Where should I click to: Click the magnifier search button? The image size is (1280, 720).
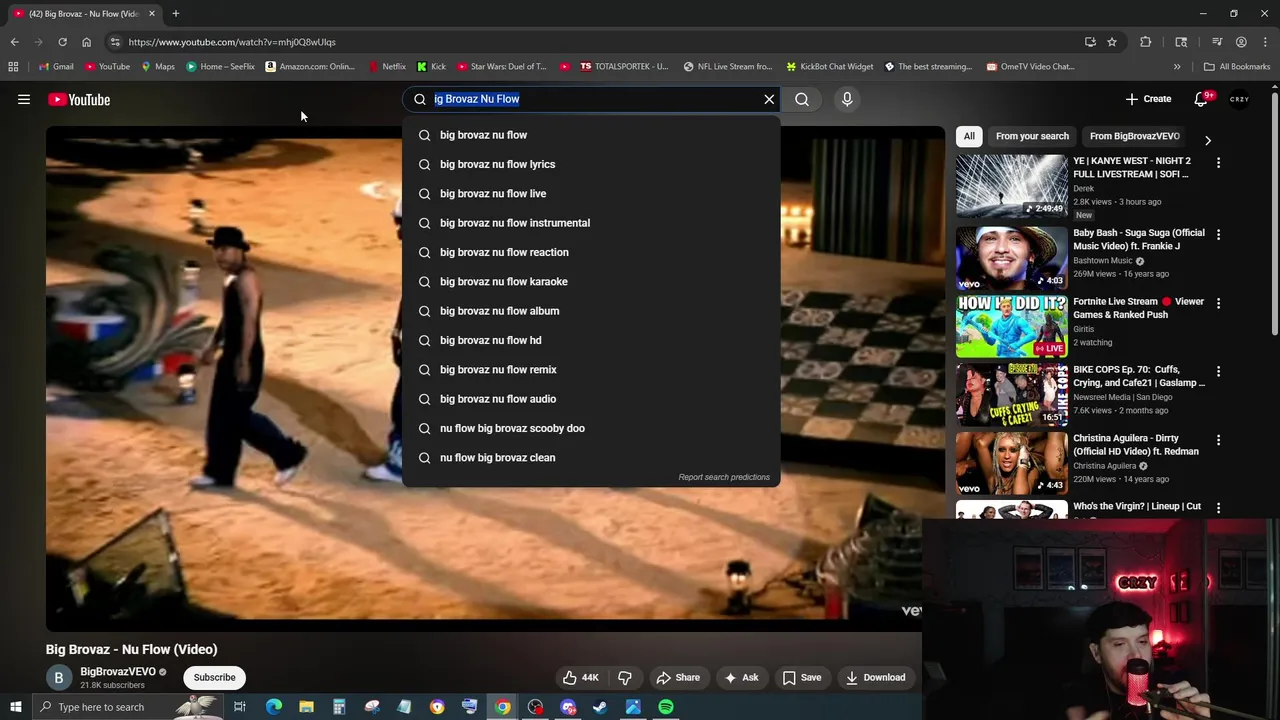click(802, 99)
